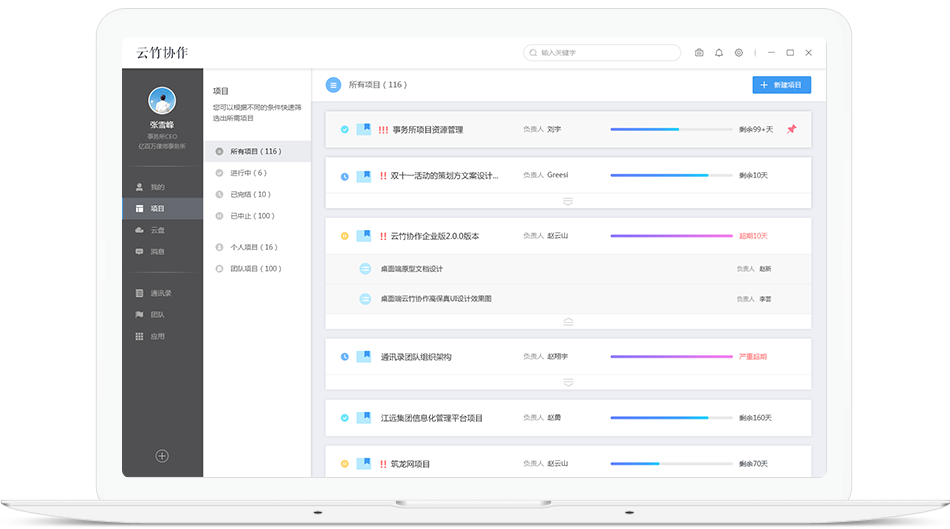Image resolution: width=950 pixels, height=529 pixels.
Task: Open subtask 桌面端原型文档设计
Action: coord(411,269)
